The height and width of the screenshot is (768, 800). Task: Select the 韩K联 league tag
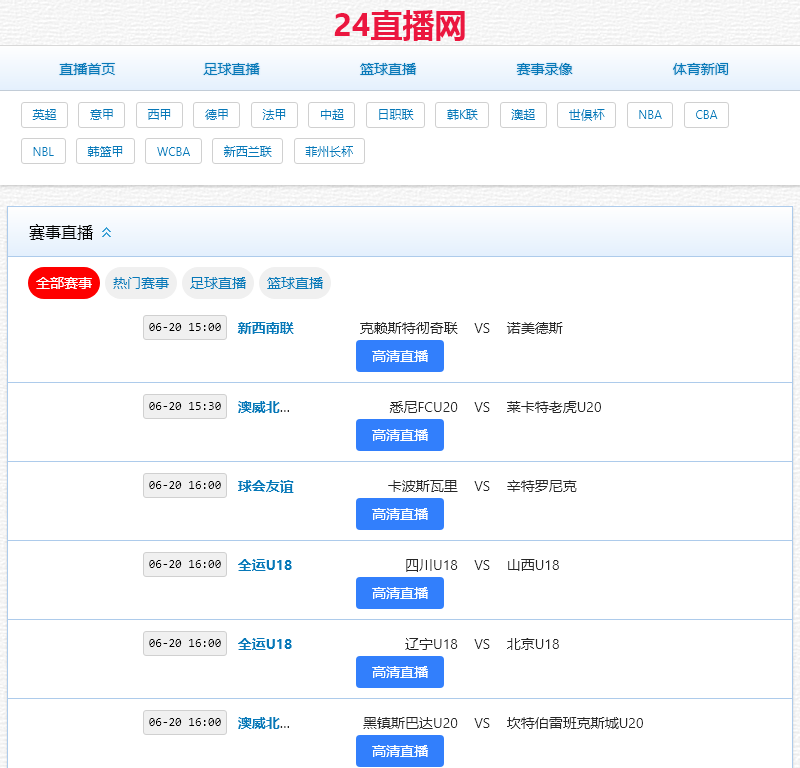tap(462, 115)
